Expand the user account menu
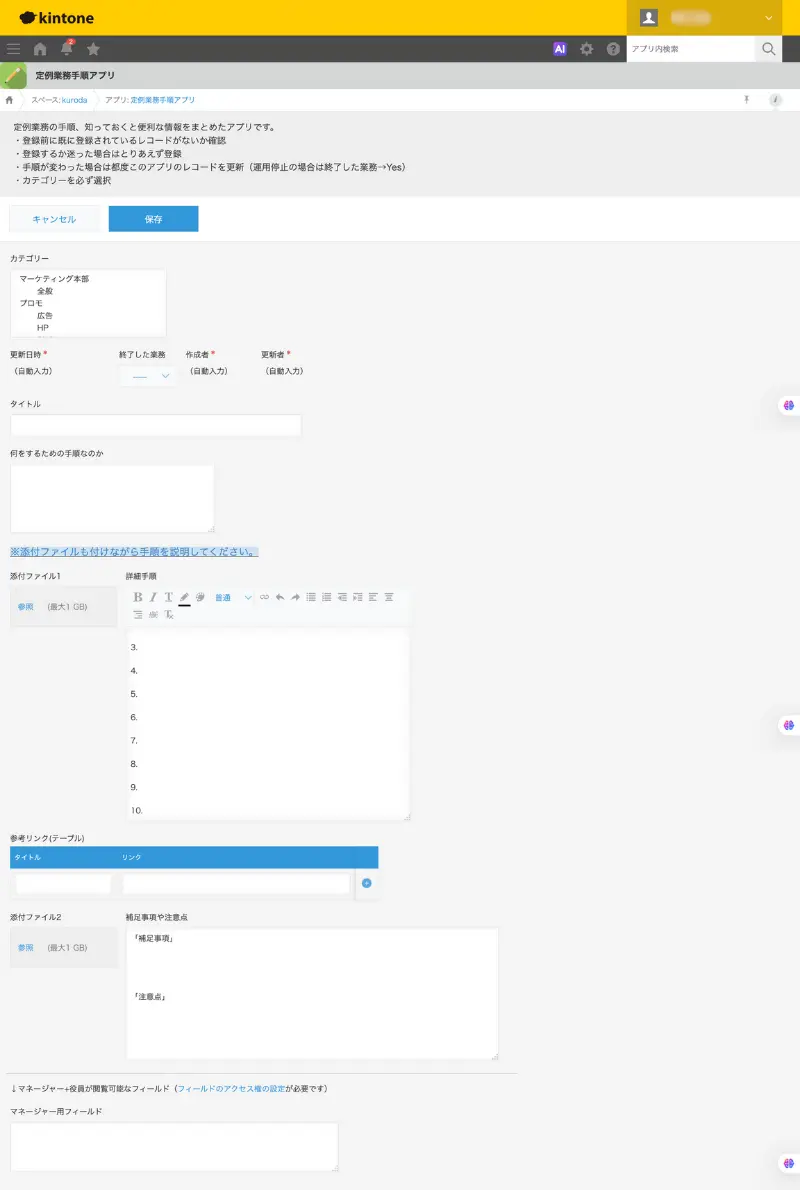This screenshot has width=800, height=1190. 768,18
